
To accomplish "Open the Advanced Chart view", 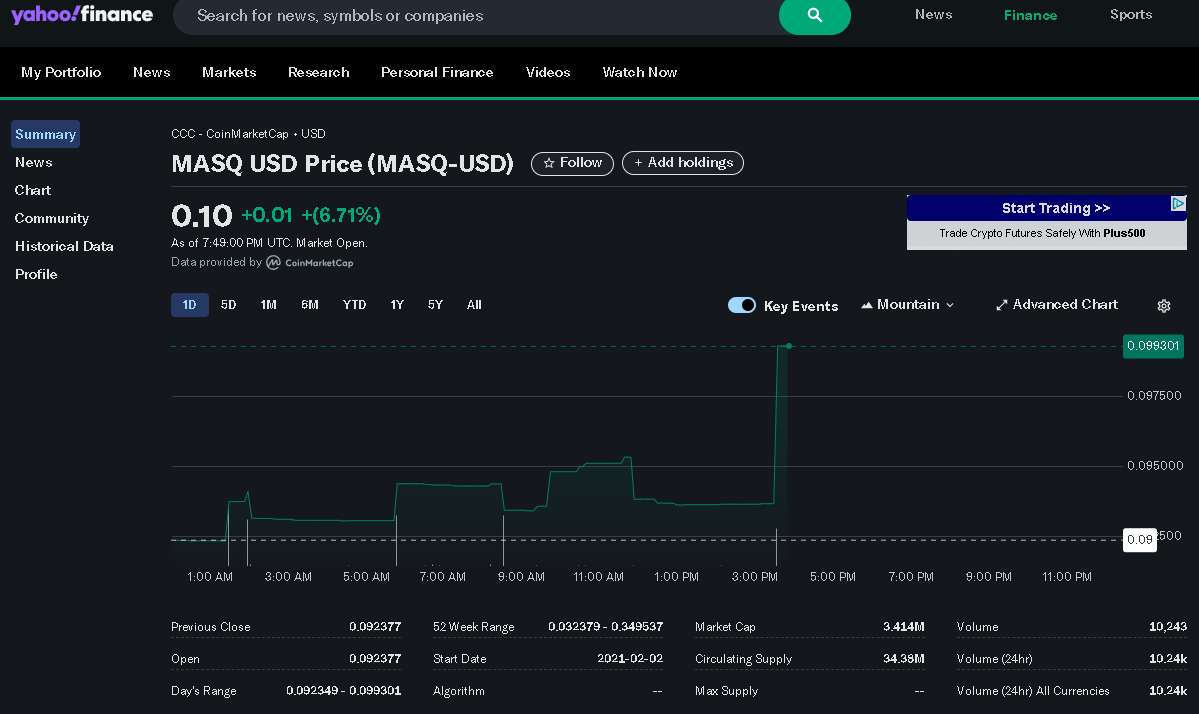I will 1057,304.
